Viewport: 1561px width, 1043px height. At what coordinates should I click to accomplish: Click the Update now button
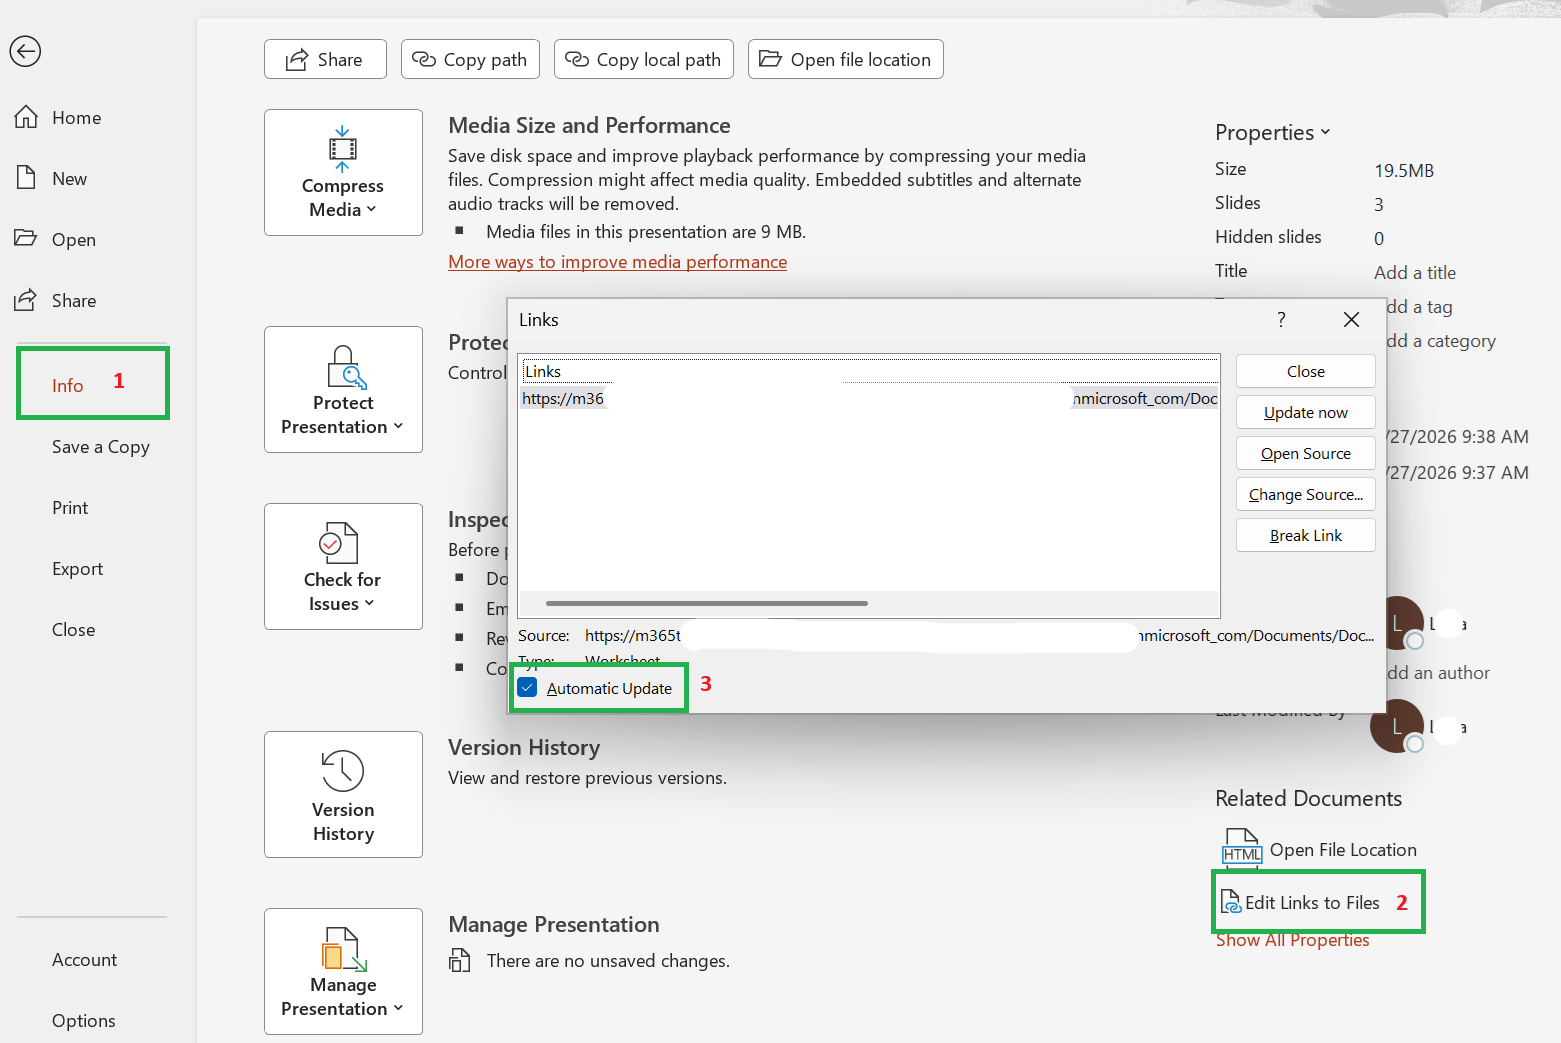coord(1306,412)
